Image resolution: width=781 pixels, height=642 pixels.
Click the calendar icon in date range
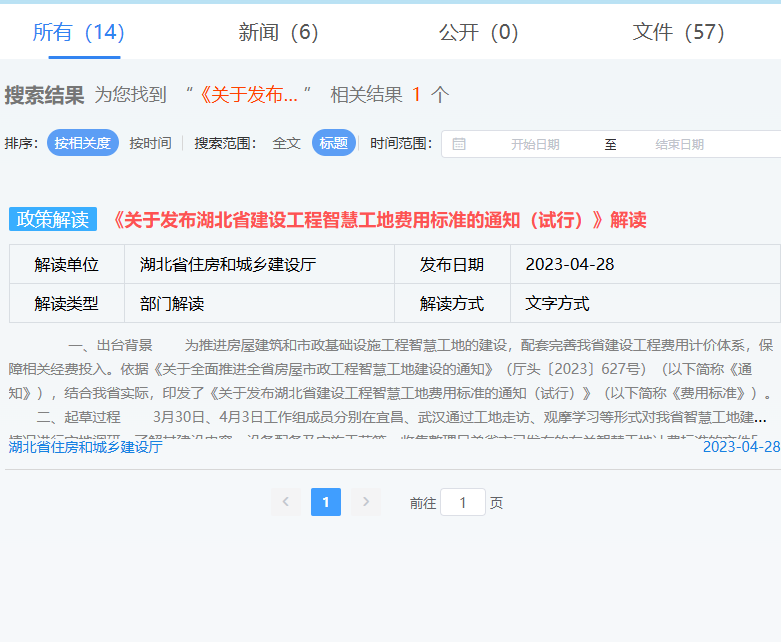pos(459,144)
